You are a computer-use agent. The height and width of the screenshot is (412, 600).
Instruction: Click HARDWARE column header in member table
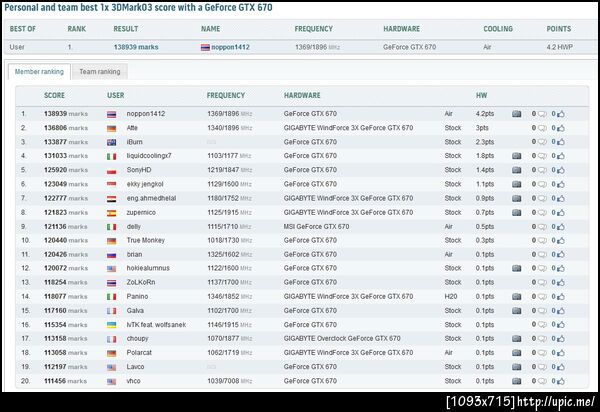302,95
